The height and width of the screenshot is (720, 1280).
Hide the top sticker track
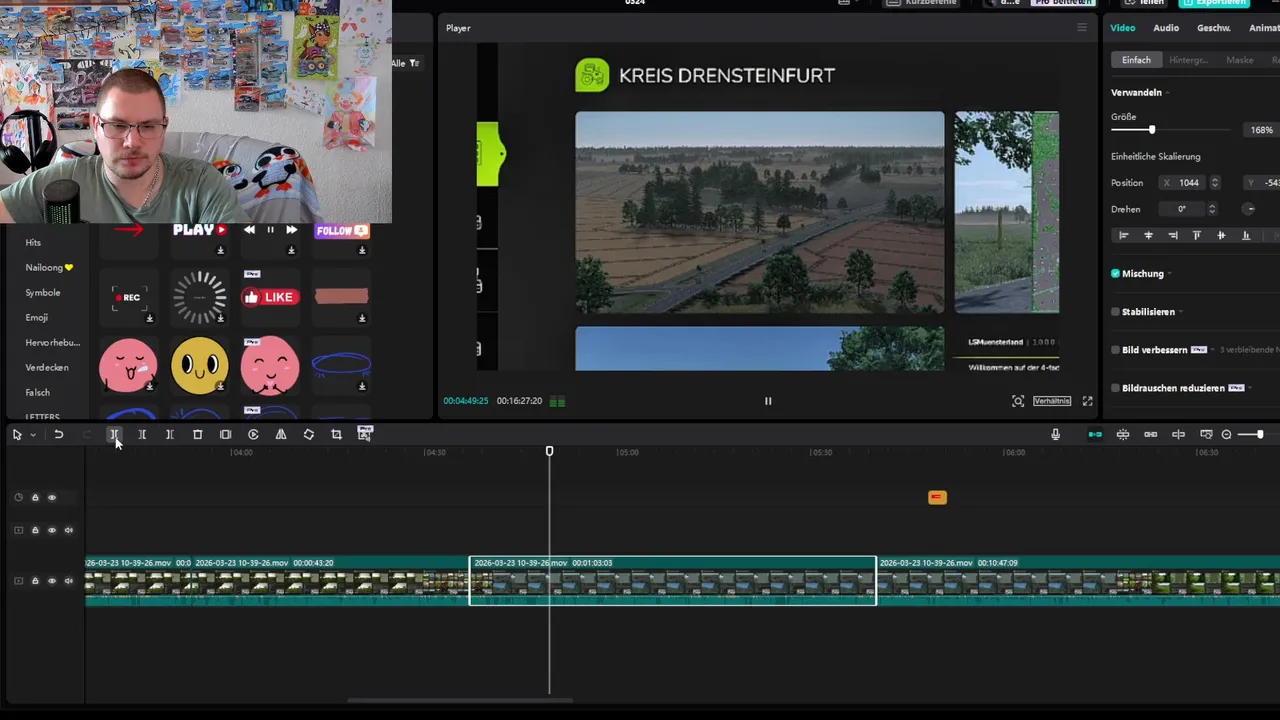(52, 498)
